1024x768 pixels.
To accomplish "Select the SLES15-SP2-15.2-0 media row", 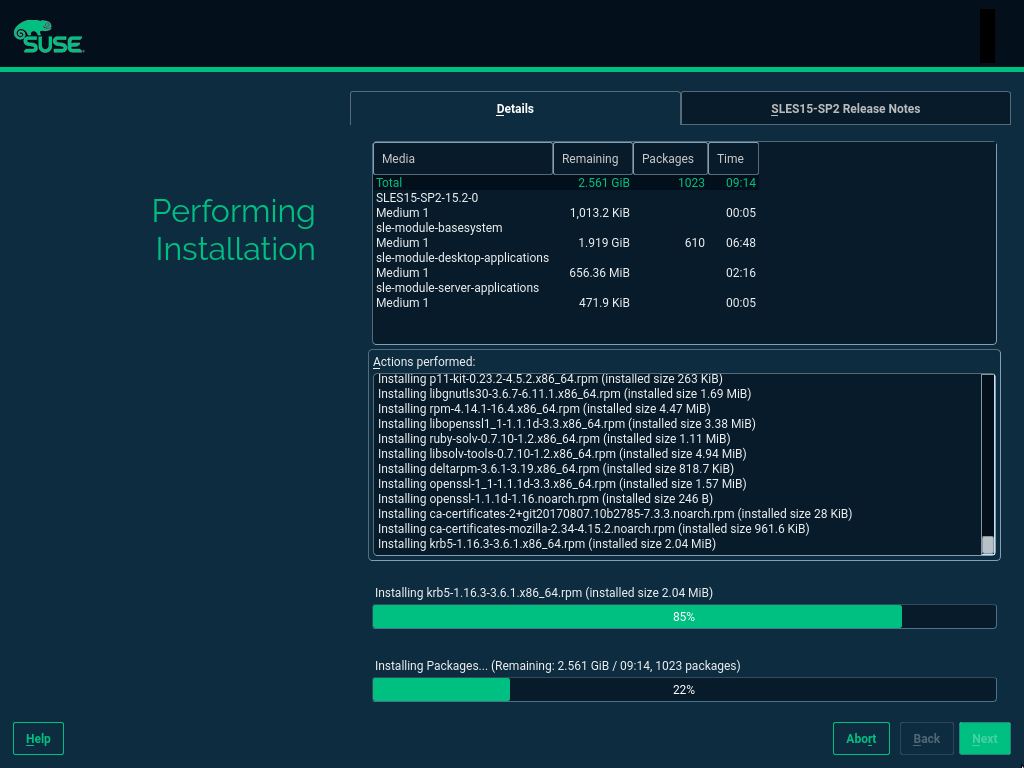I will (427, 198).
